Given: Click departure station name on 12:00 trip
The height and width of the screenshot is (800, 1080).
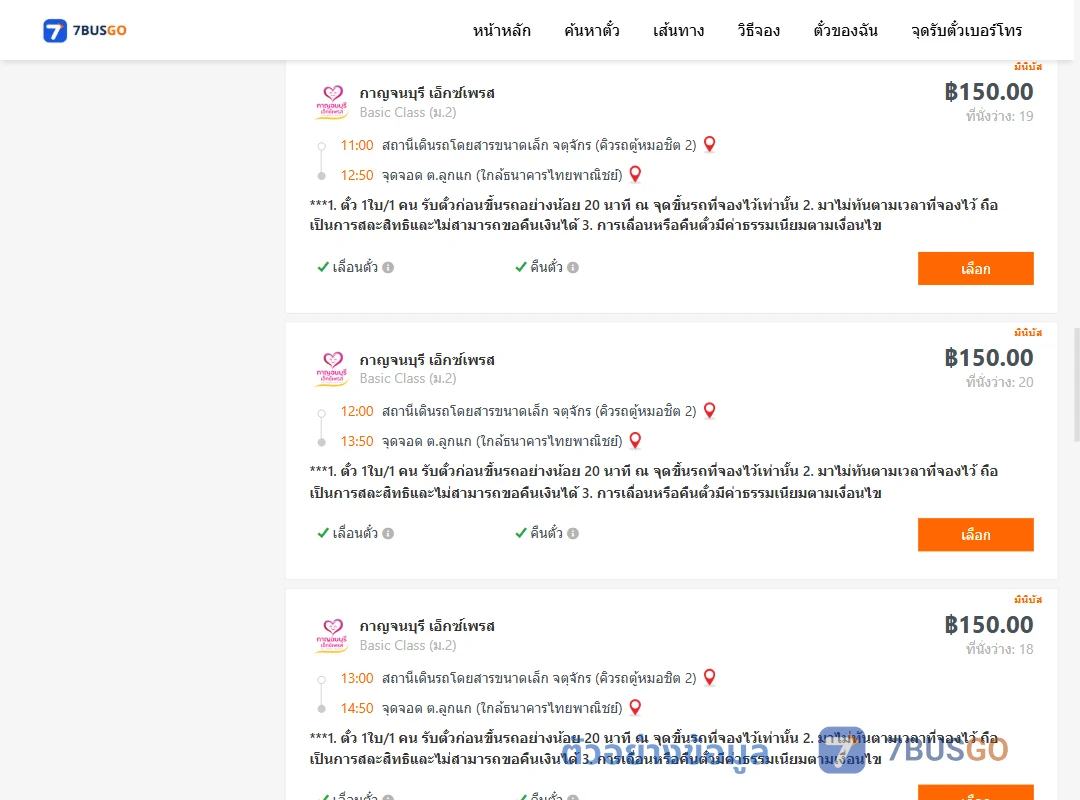Looking at the screenshot, I should (x=539, y=411).
